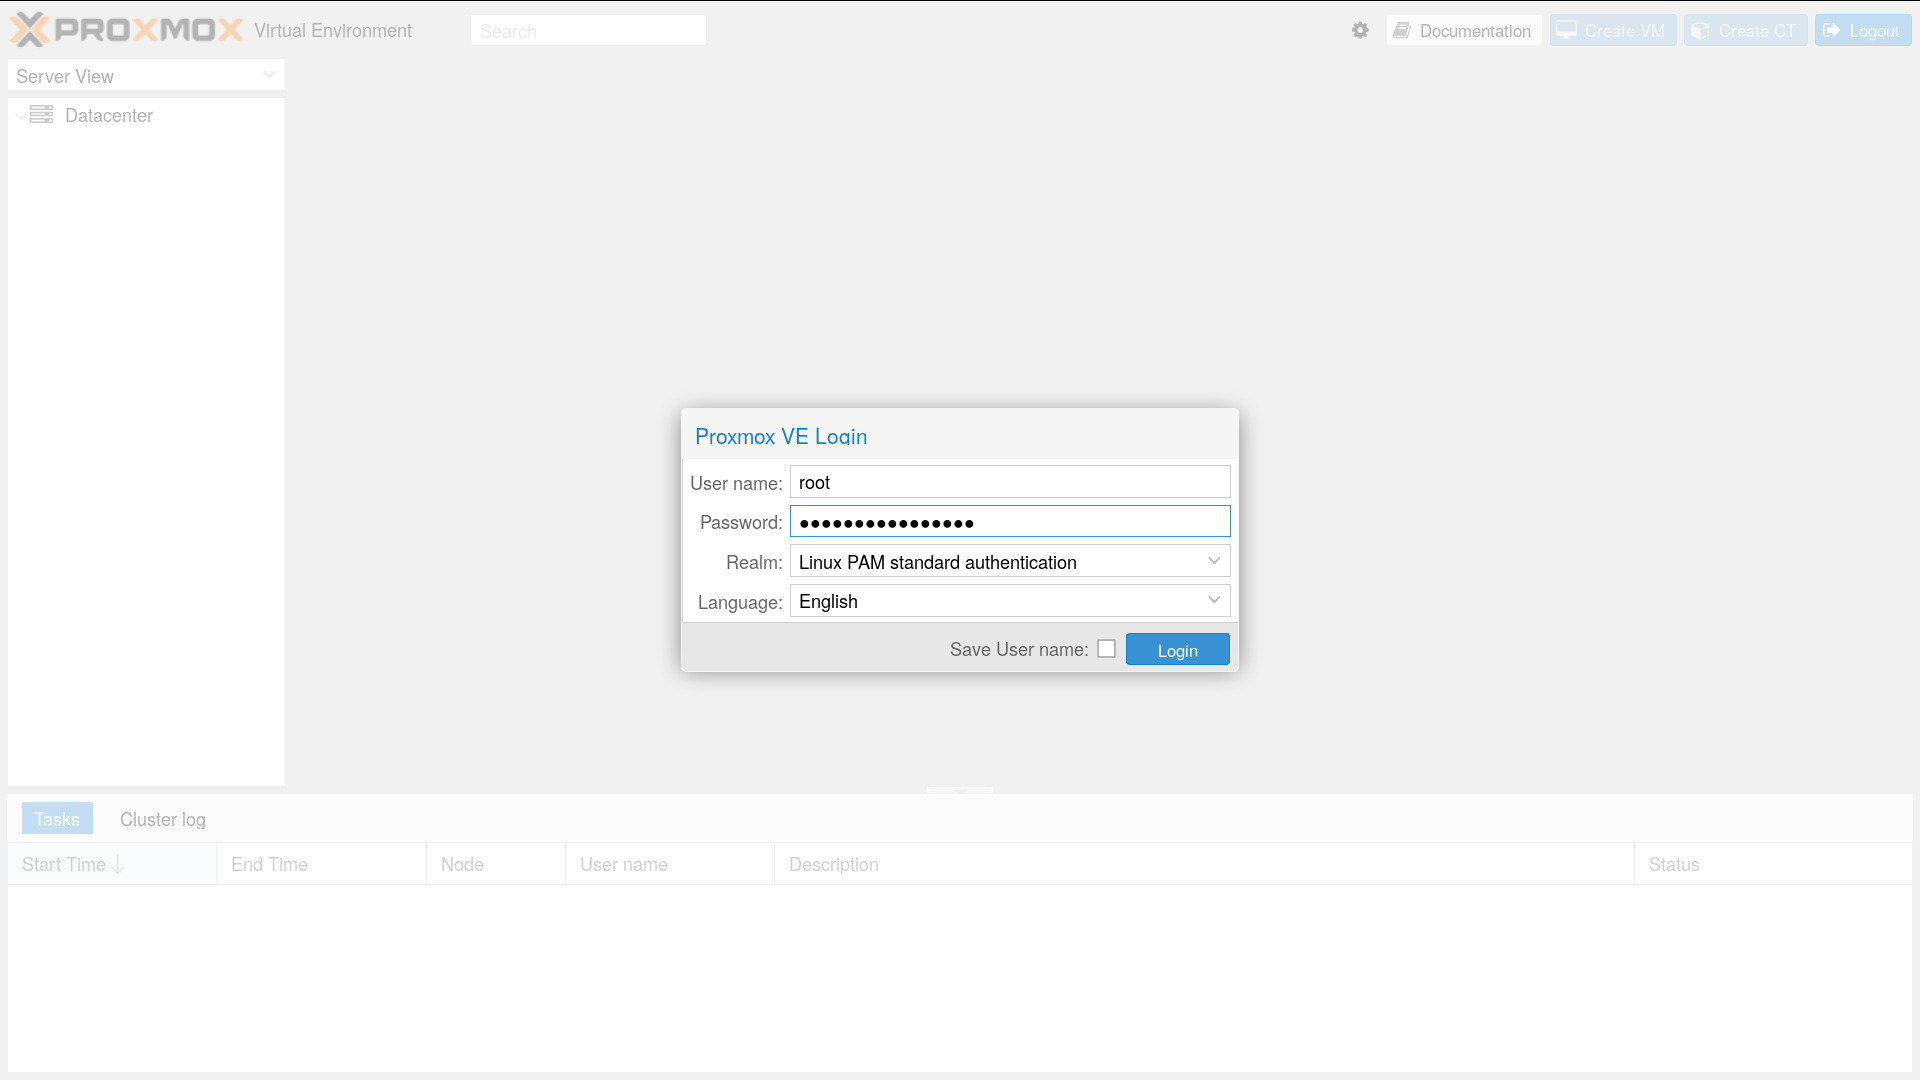
Task: Click the Logout arrow icon
Action: pos(1832,30)
